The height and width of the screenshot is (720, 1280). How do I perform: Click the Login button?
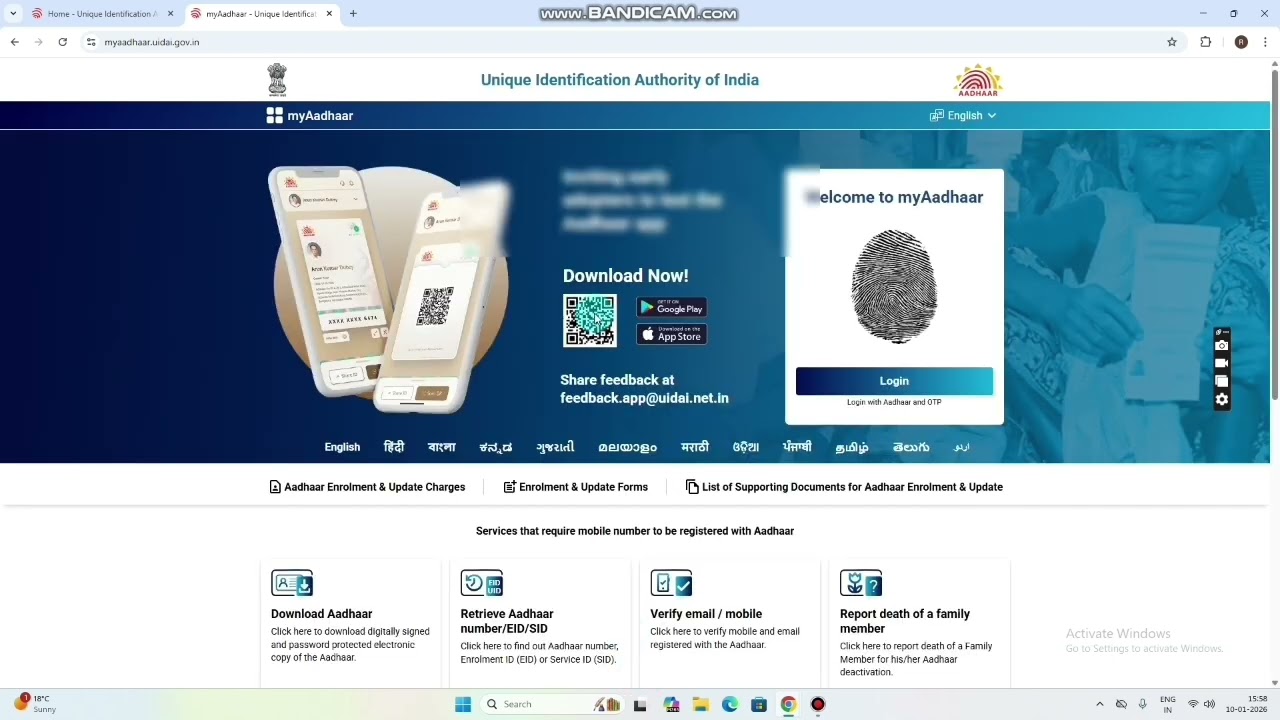tap(894, 381)
